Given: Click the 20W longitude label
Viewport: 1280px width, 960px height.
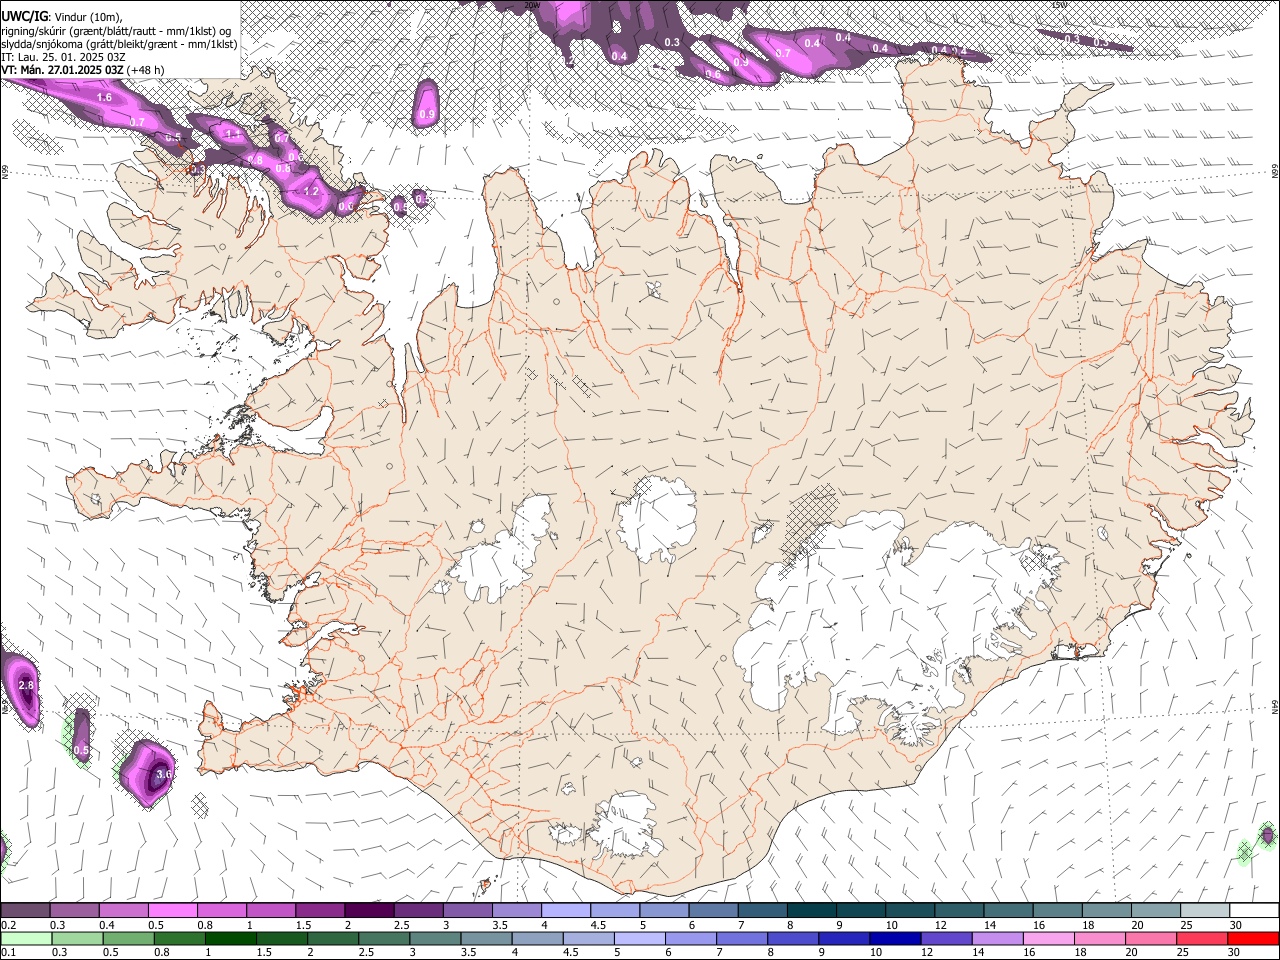Looking at the screenshot, I should tap(533, 5).
